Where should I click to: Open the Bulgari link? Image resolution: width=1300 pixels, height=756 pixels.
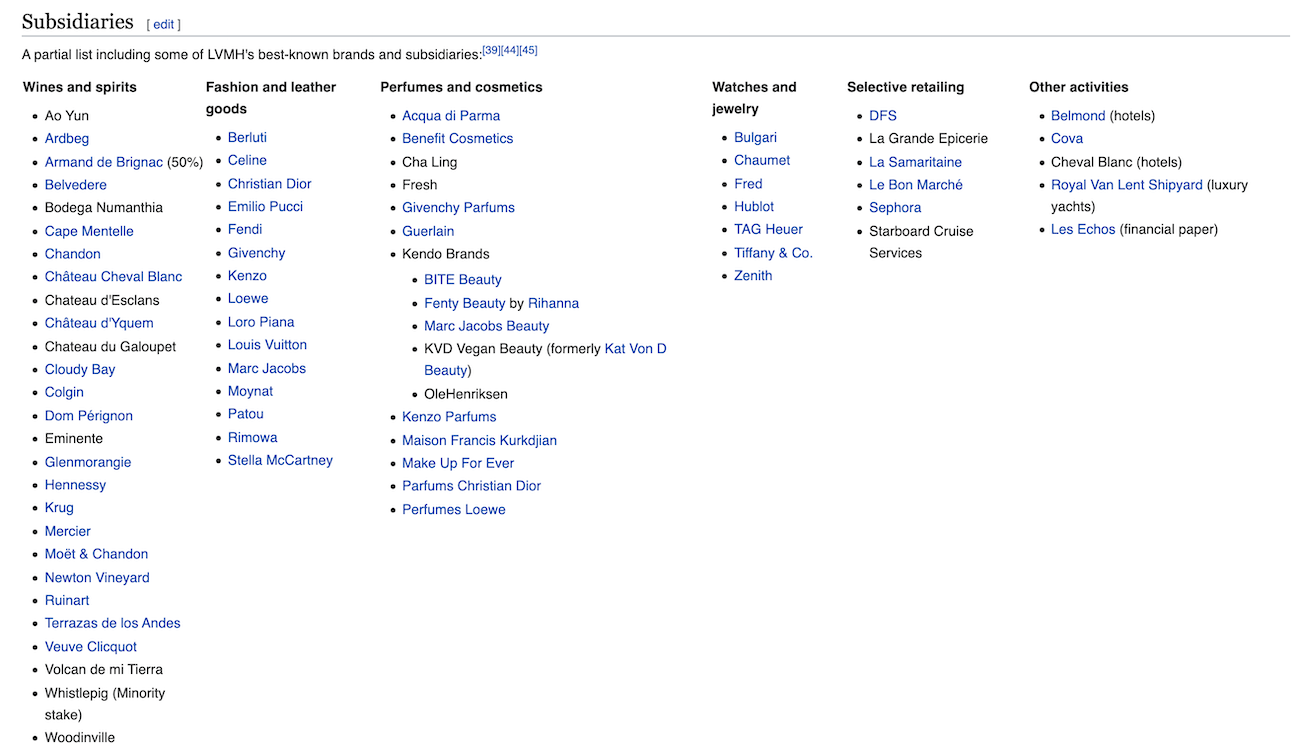click(755, 137)
